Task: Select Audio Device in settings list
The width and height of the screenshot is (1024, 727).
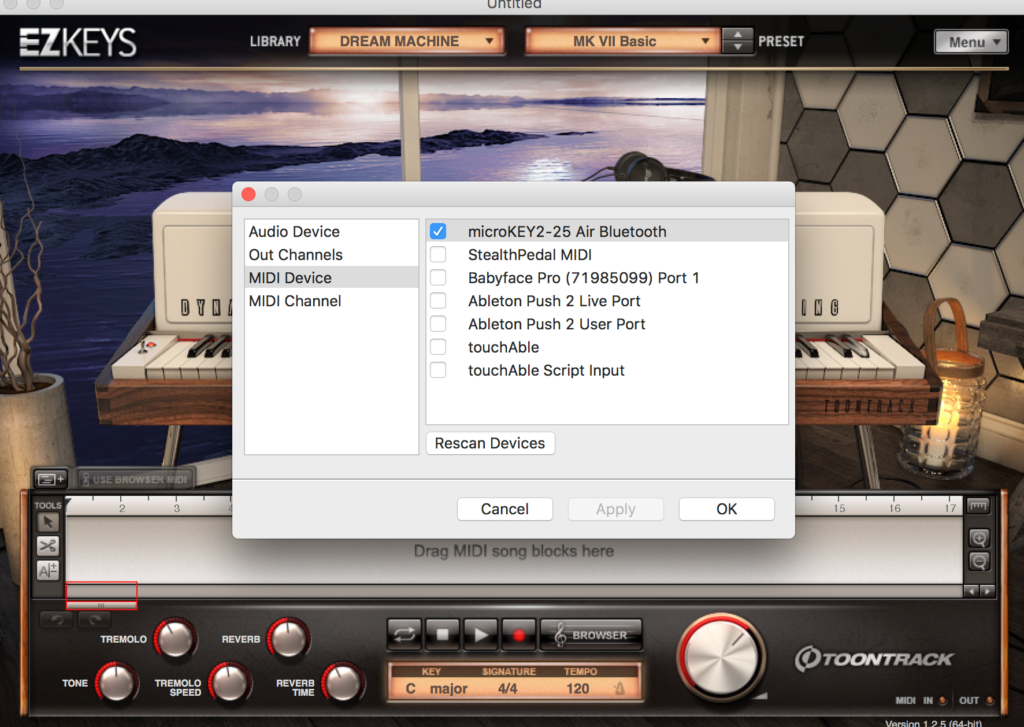Action: pos(294,231)
